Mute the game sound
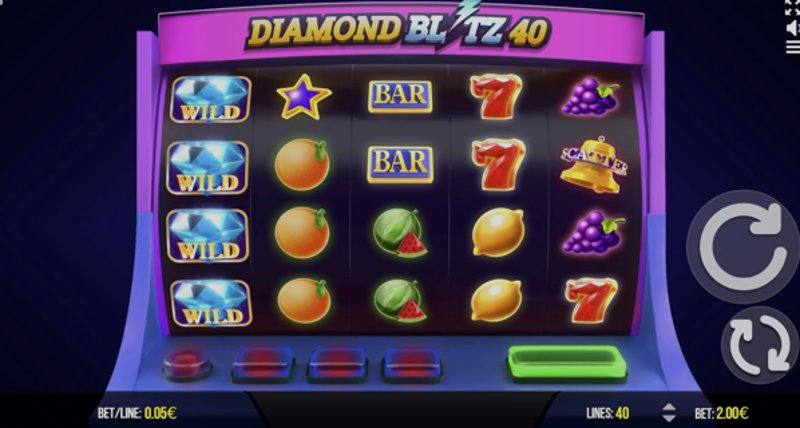The image size is (800, 428). point(793,28)
